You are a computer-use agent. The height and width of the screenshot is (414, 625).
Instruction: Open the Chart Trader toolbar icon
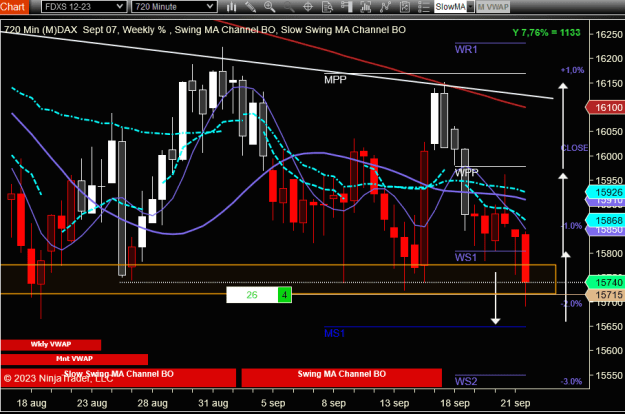346,7
